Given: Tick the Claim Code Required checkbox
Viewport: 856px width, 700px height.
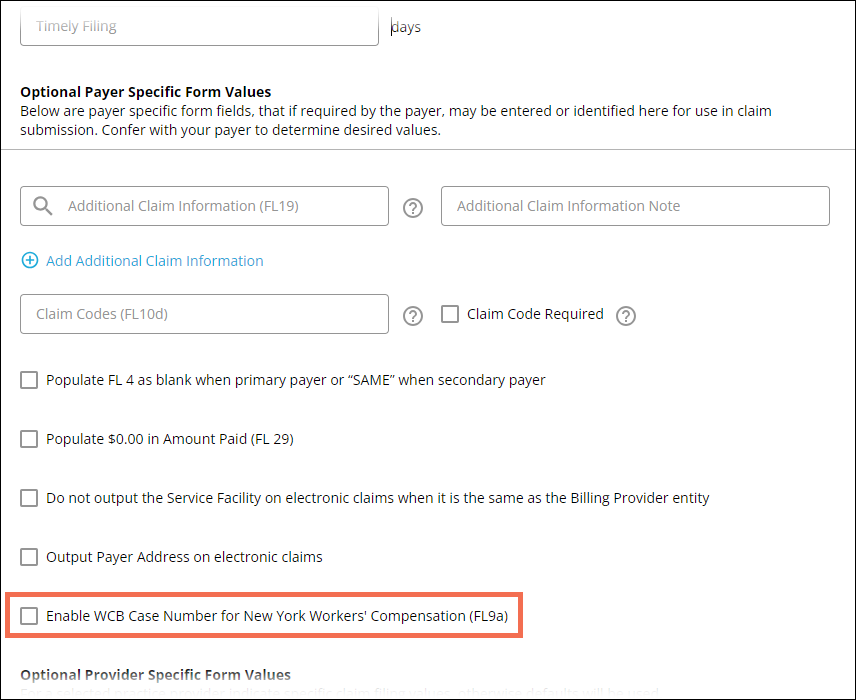Looking at the screenshot, I should coord(450,314).
